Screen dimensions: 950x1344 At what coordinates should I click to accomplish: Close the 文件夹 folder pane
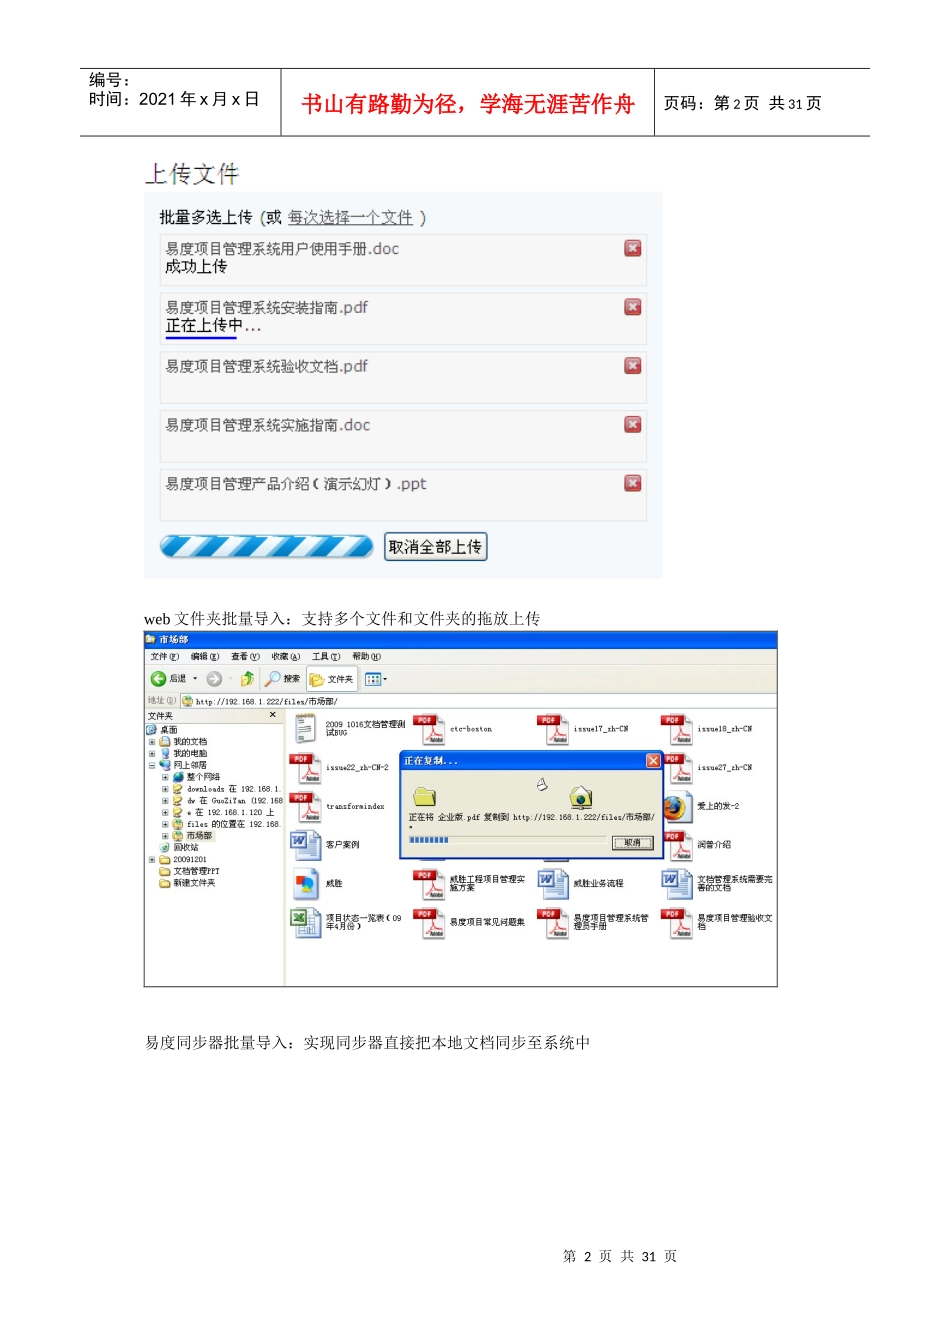[x=272, y=715]
